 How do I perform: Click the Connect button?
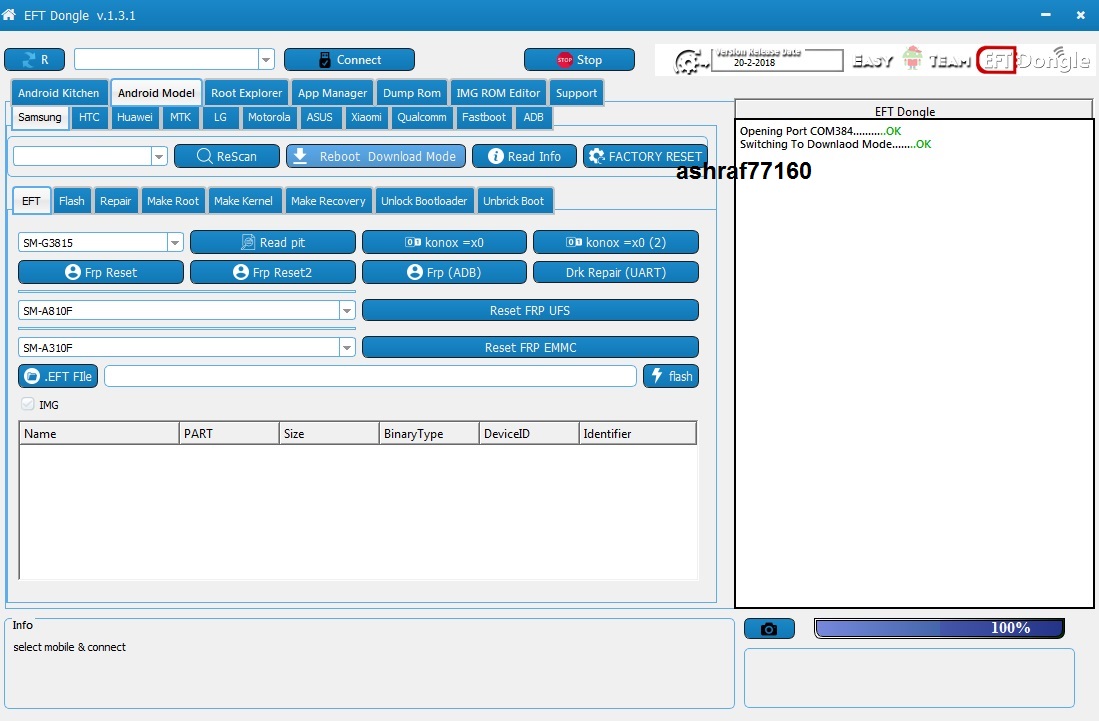click(x=349, y=60)
